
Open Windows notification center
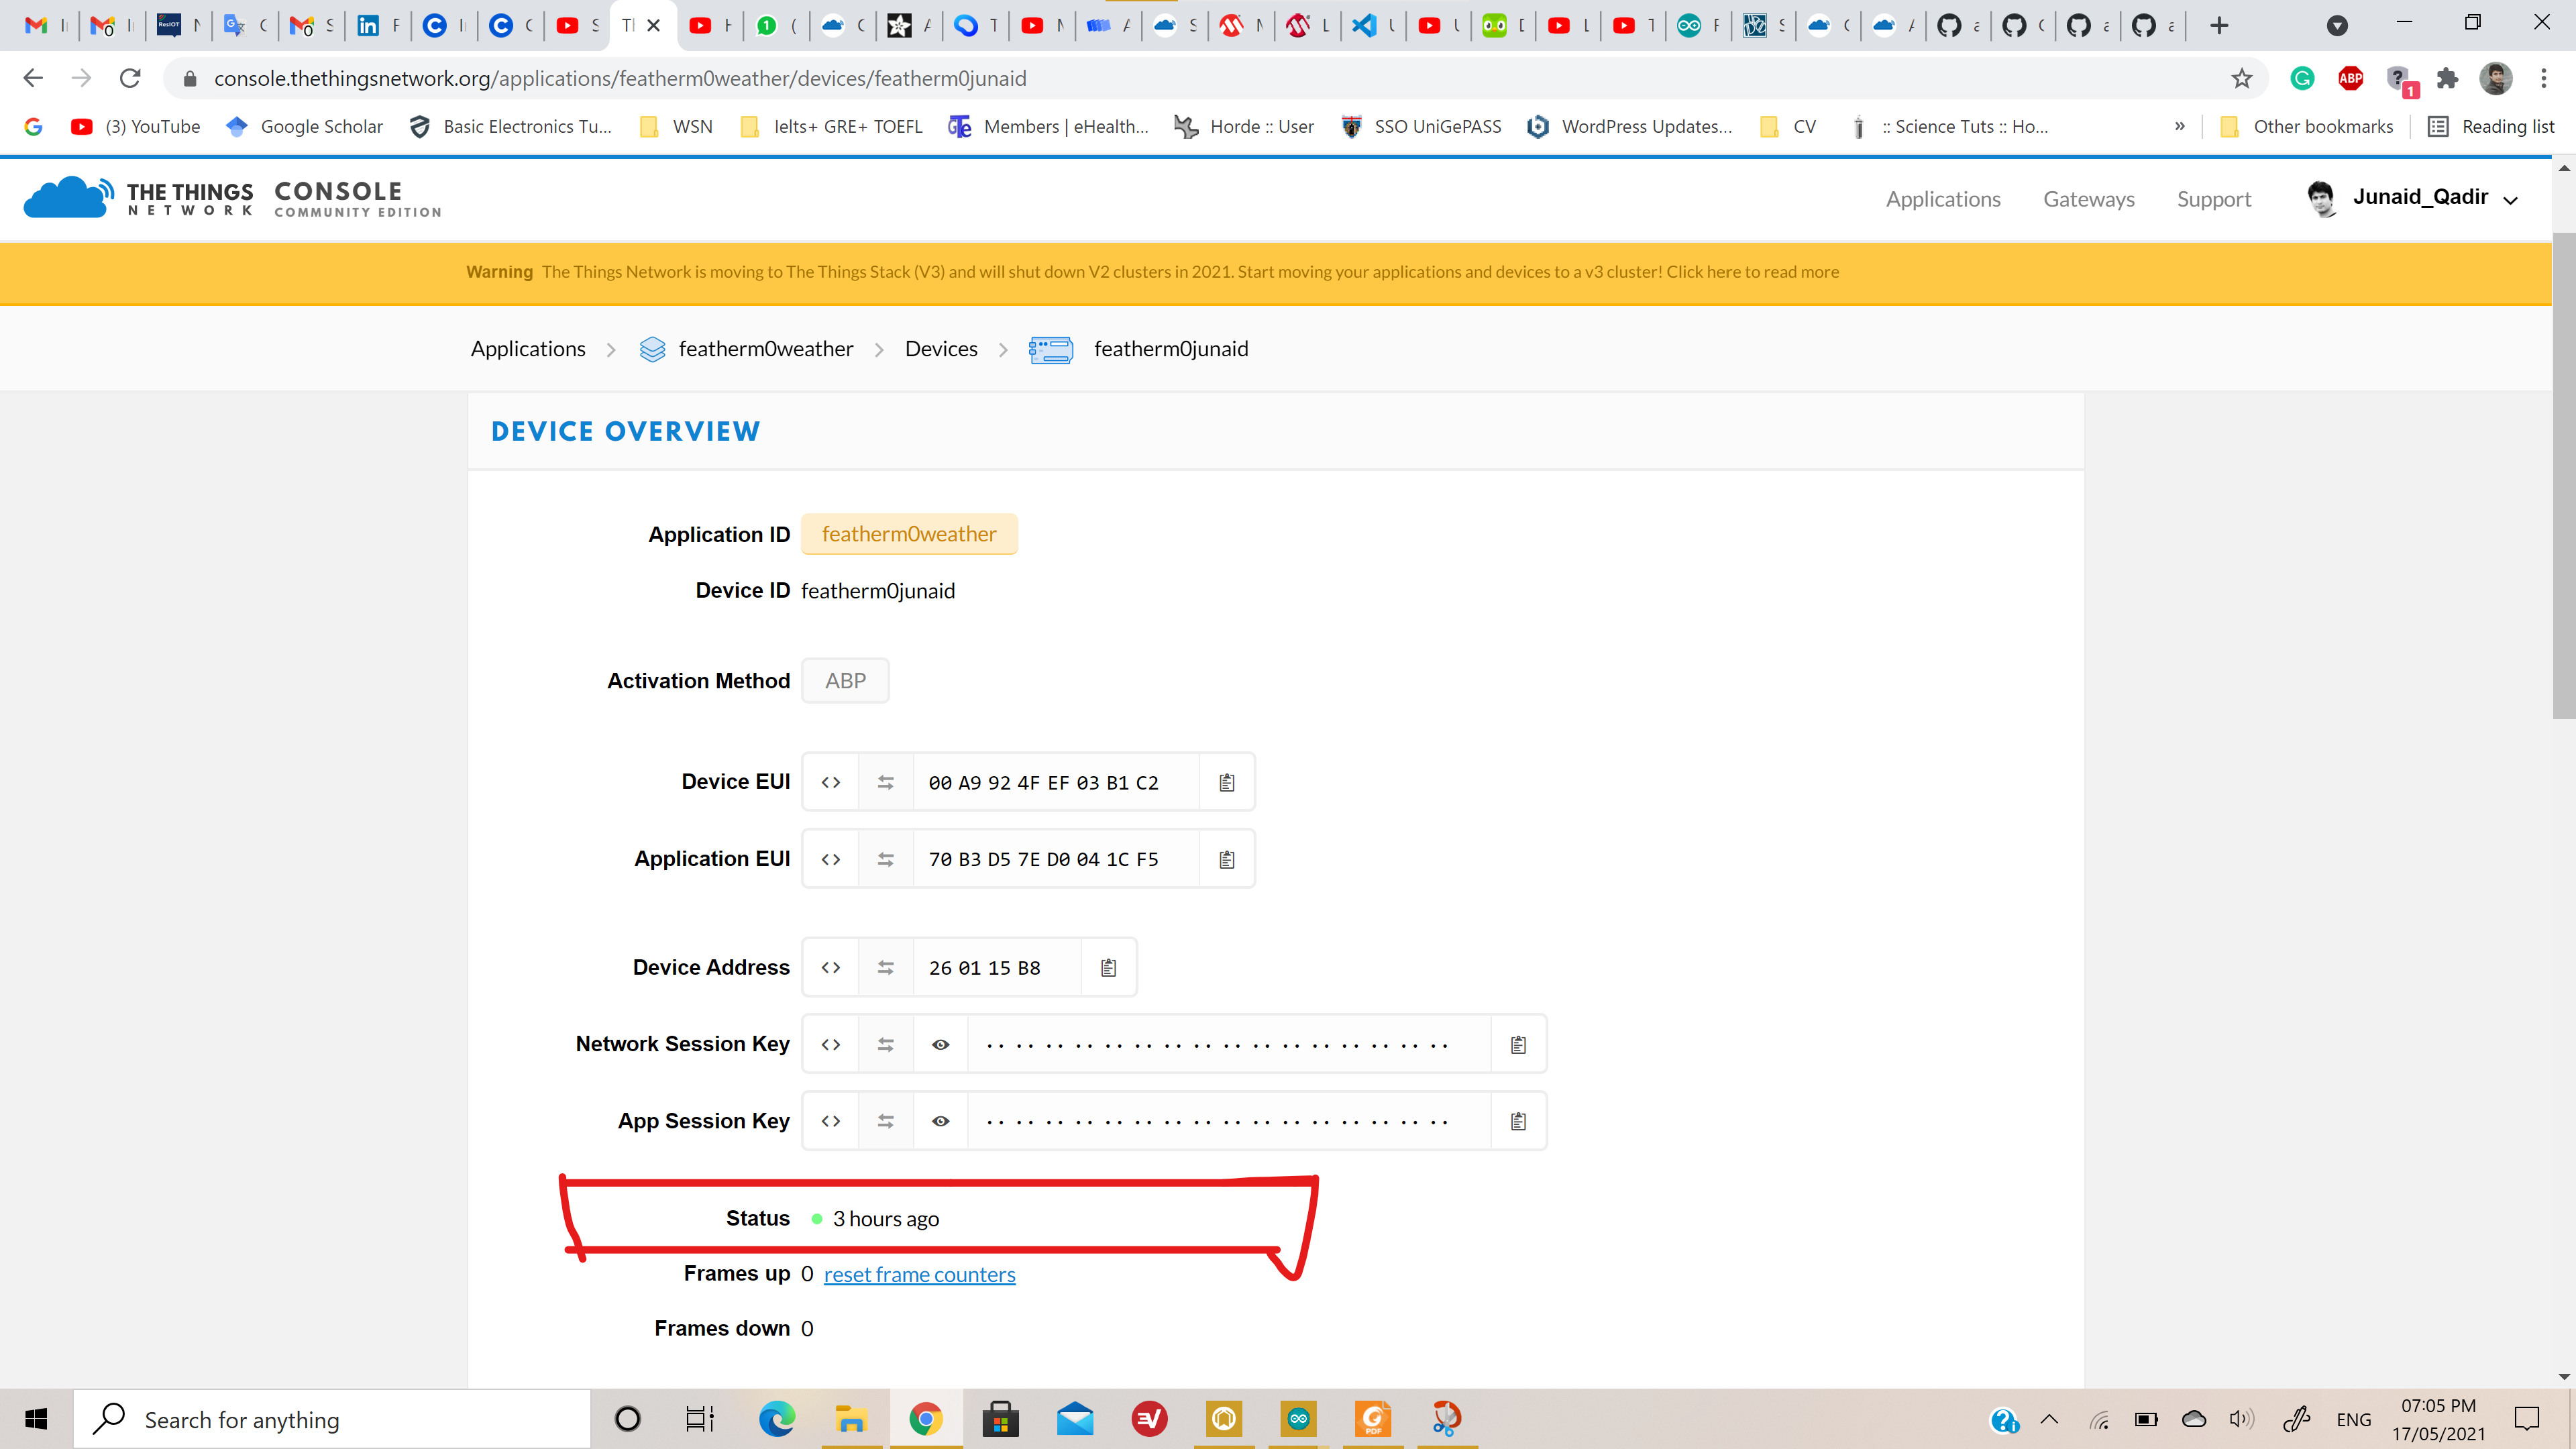[2526, 1419]
